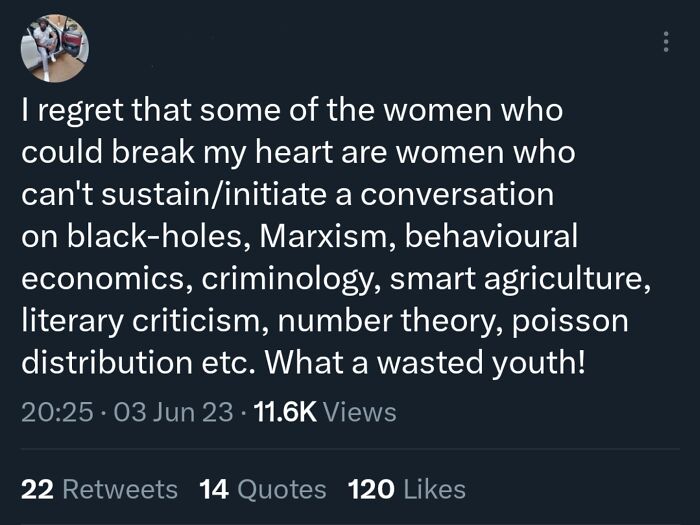The width and height of the screenshot is (700, 525).
Task: Open the tweet author's profile picture
Action: (55, 49)
